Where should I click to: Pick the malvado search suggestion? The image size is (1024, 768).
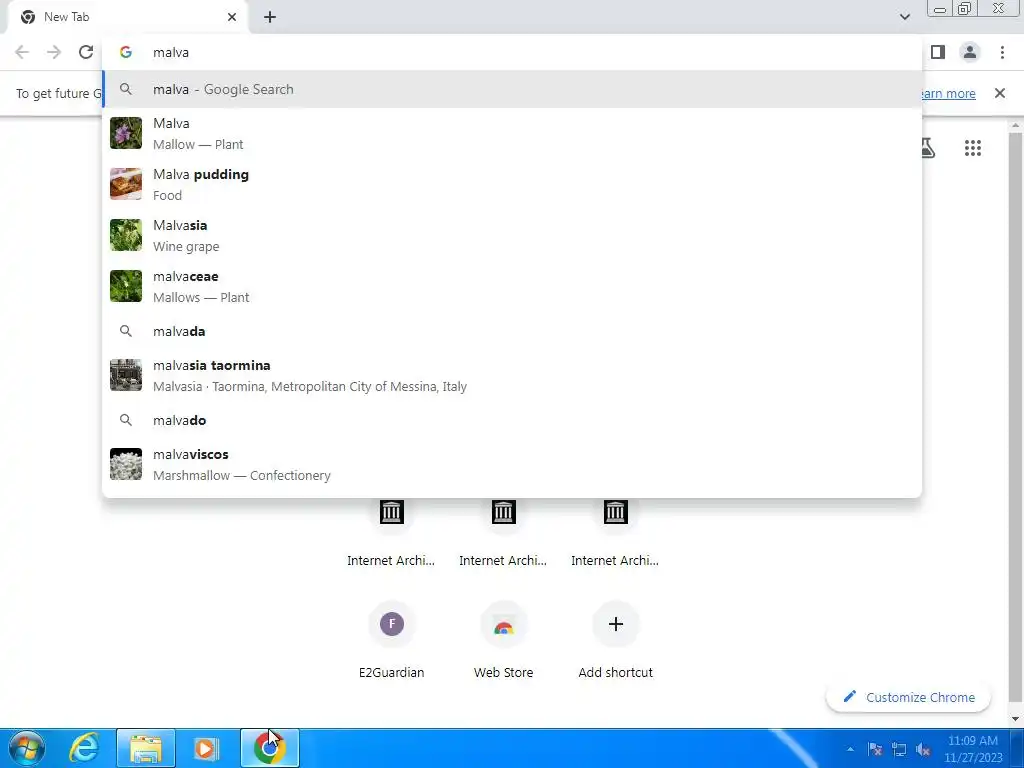tap(512, 420)
